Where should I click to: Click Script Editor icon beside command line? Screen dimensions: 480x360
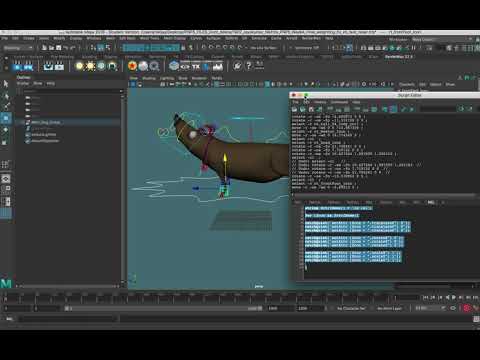point(477,319)
